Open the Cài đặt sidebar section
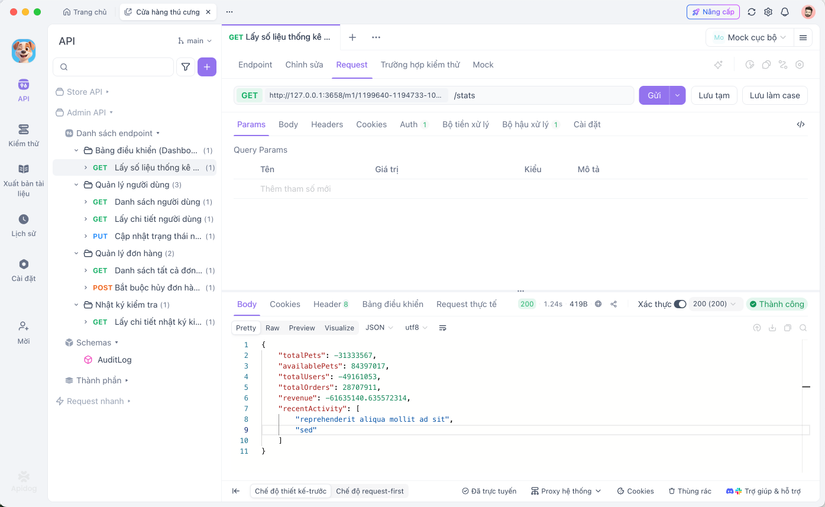Image resolution: width=825 pixels, height=507 pixels. point(24,270)
